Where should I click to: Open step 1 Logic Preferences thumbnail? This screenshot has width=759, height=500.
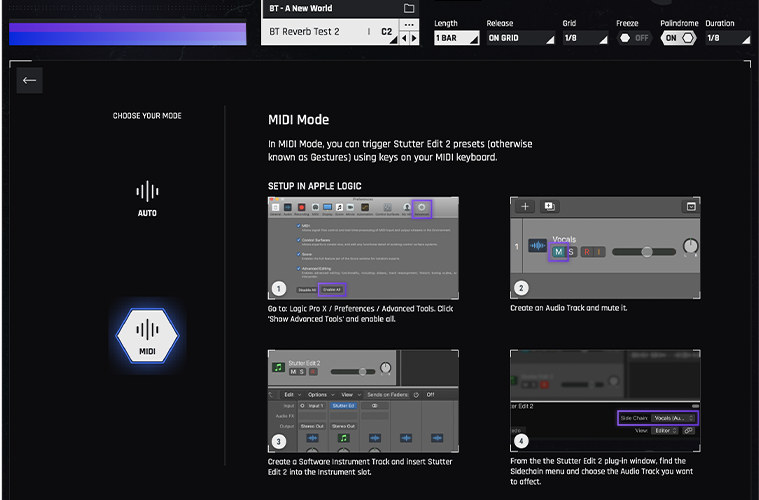(x=363, y=248)
